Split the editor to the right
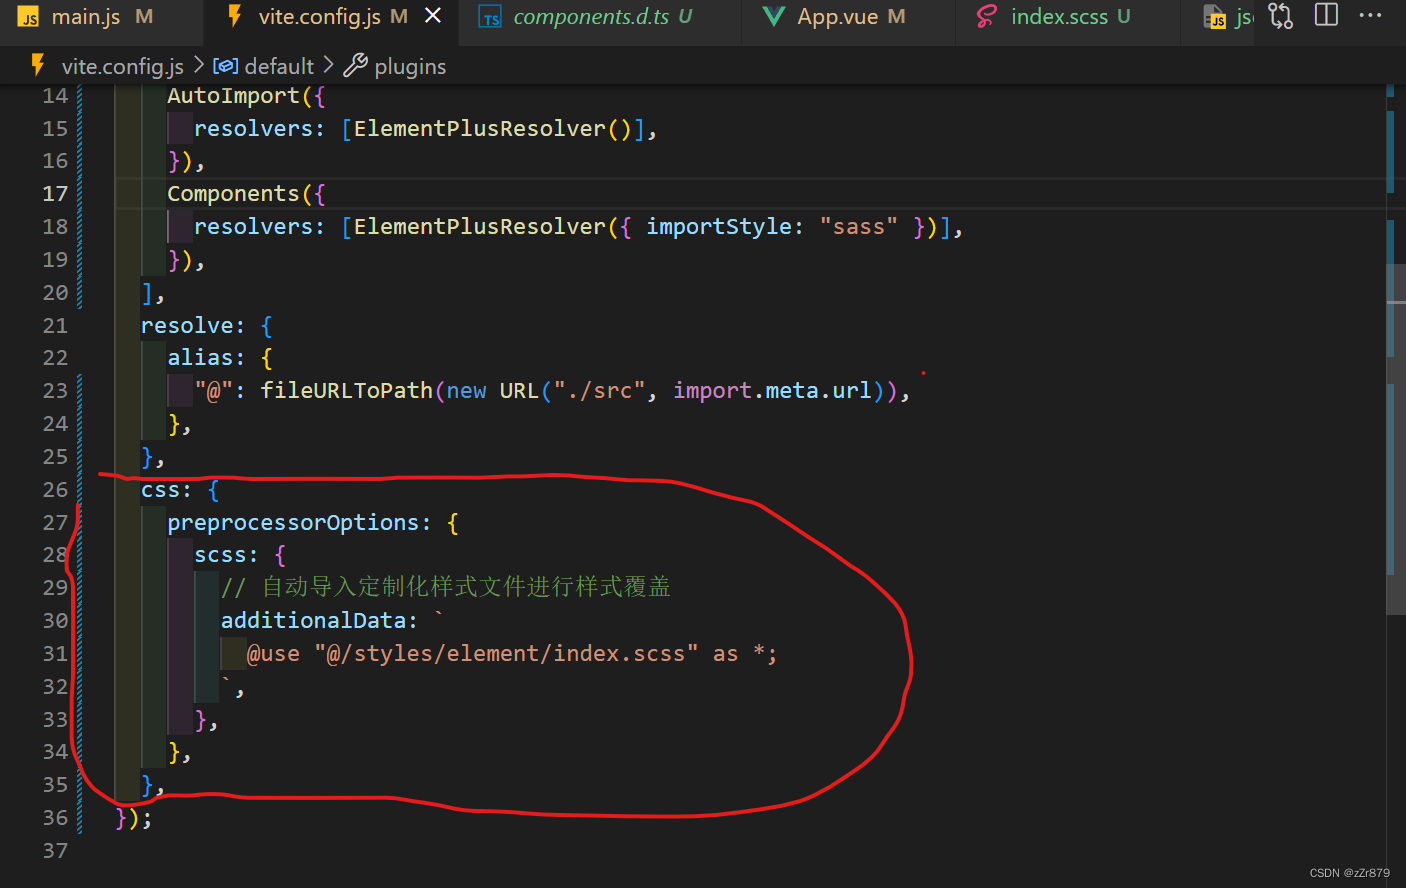 [x=1327, y=16]
